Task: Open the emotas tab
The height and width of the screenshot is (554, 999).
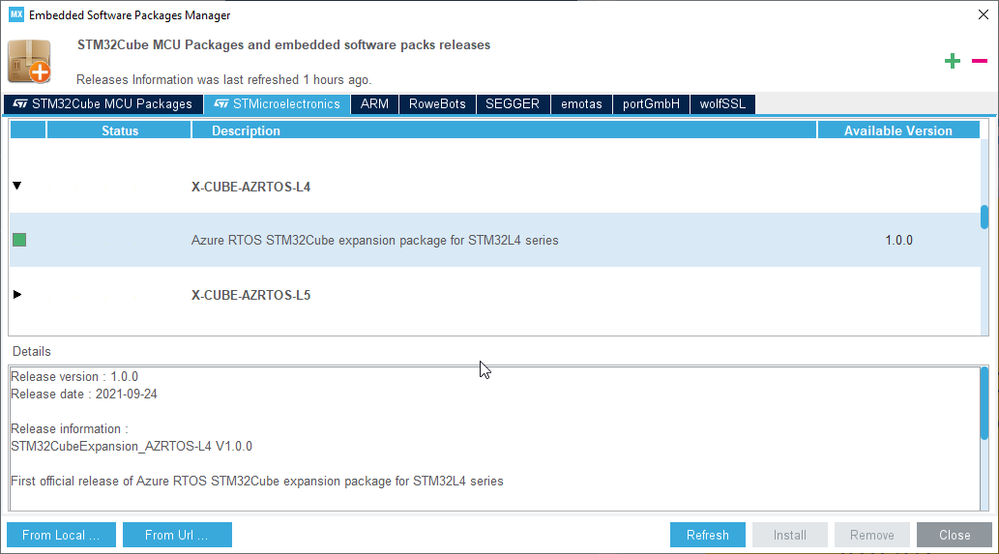Action: click(x=581, y=104)
